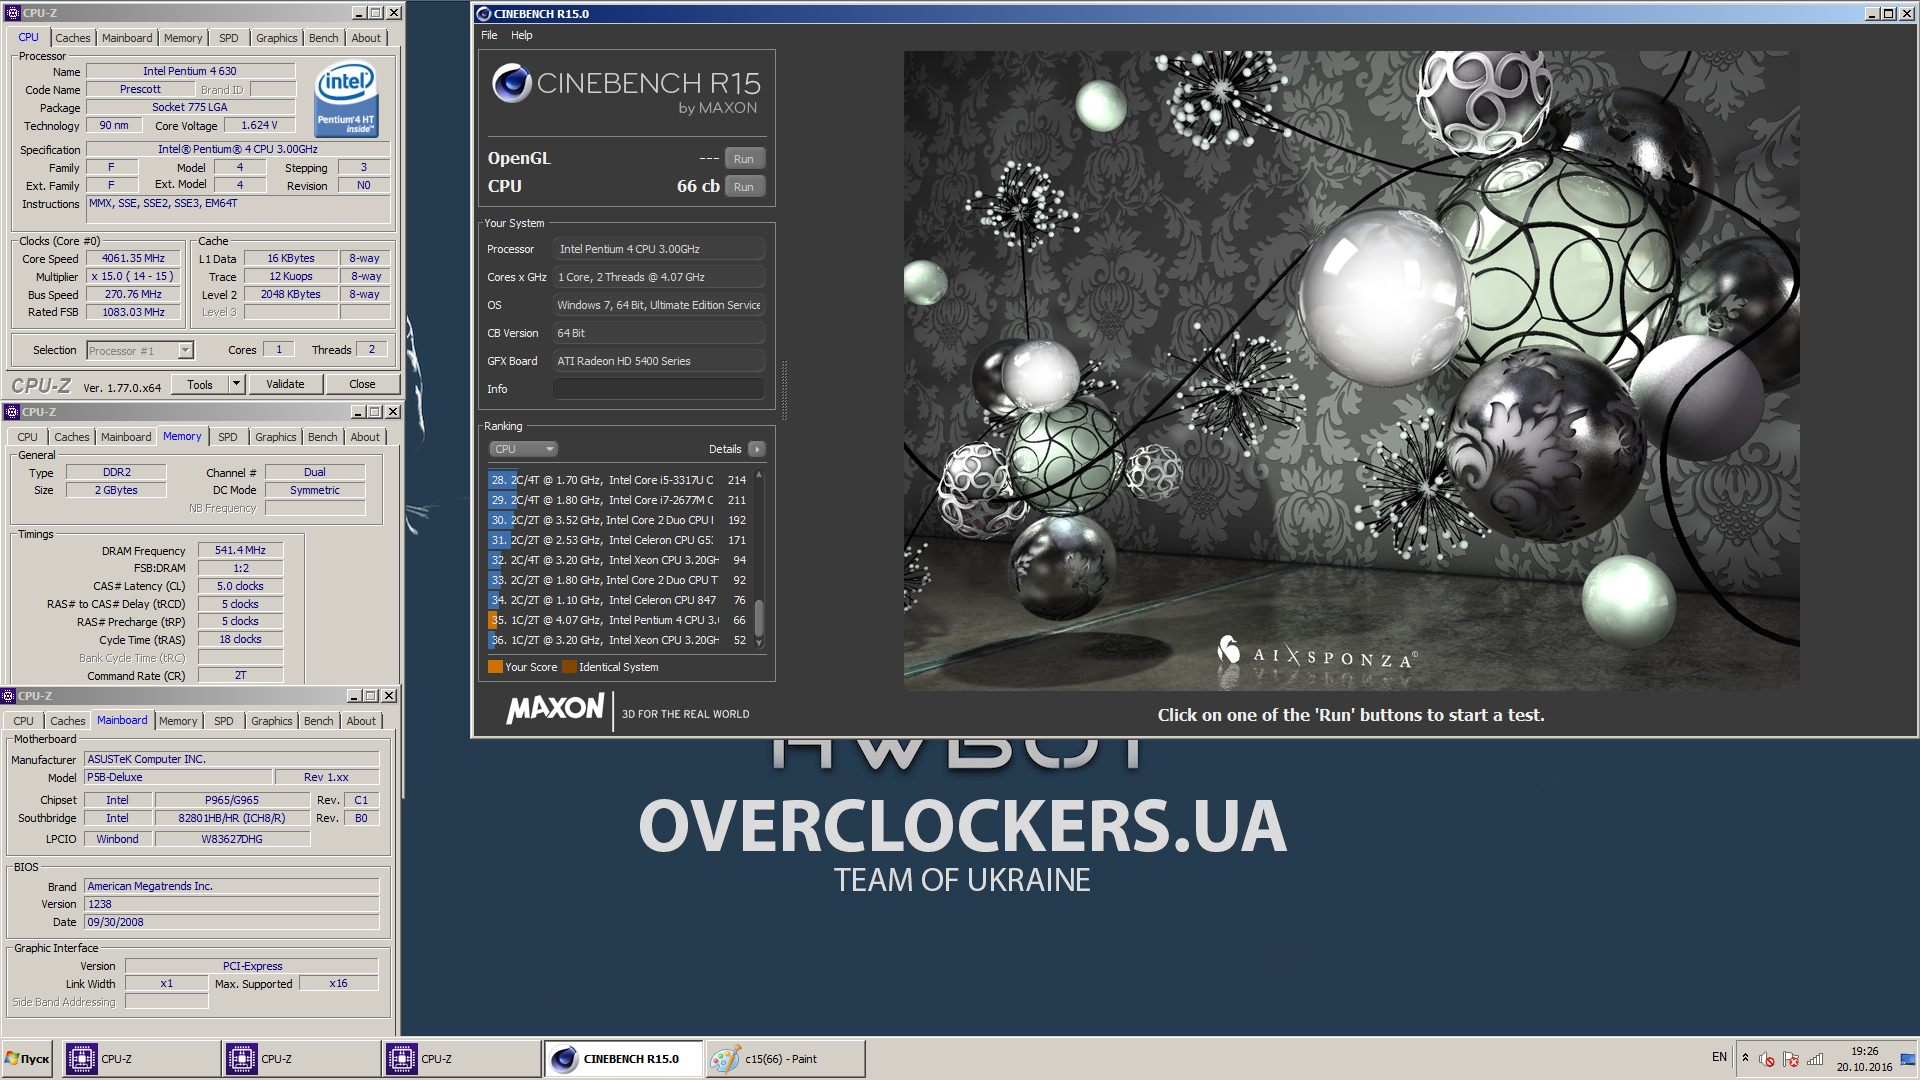Click the Cores x GHz field in Cinebench

[x=659, y=277]
